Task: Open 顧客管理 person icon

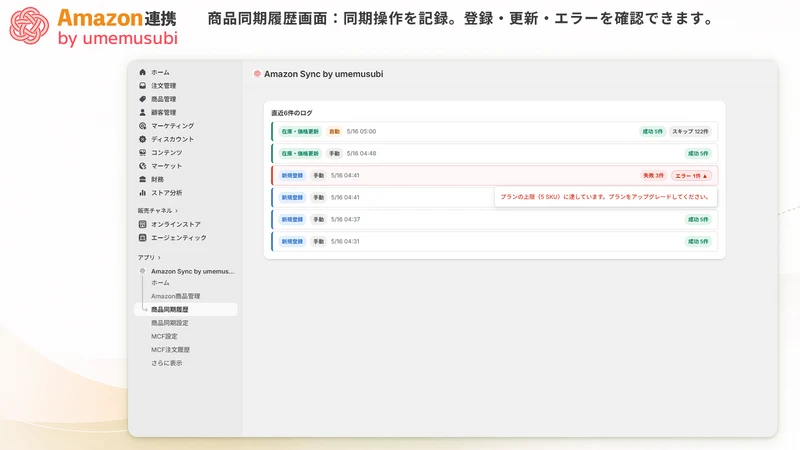Action: tap(142, 112)
